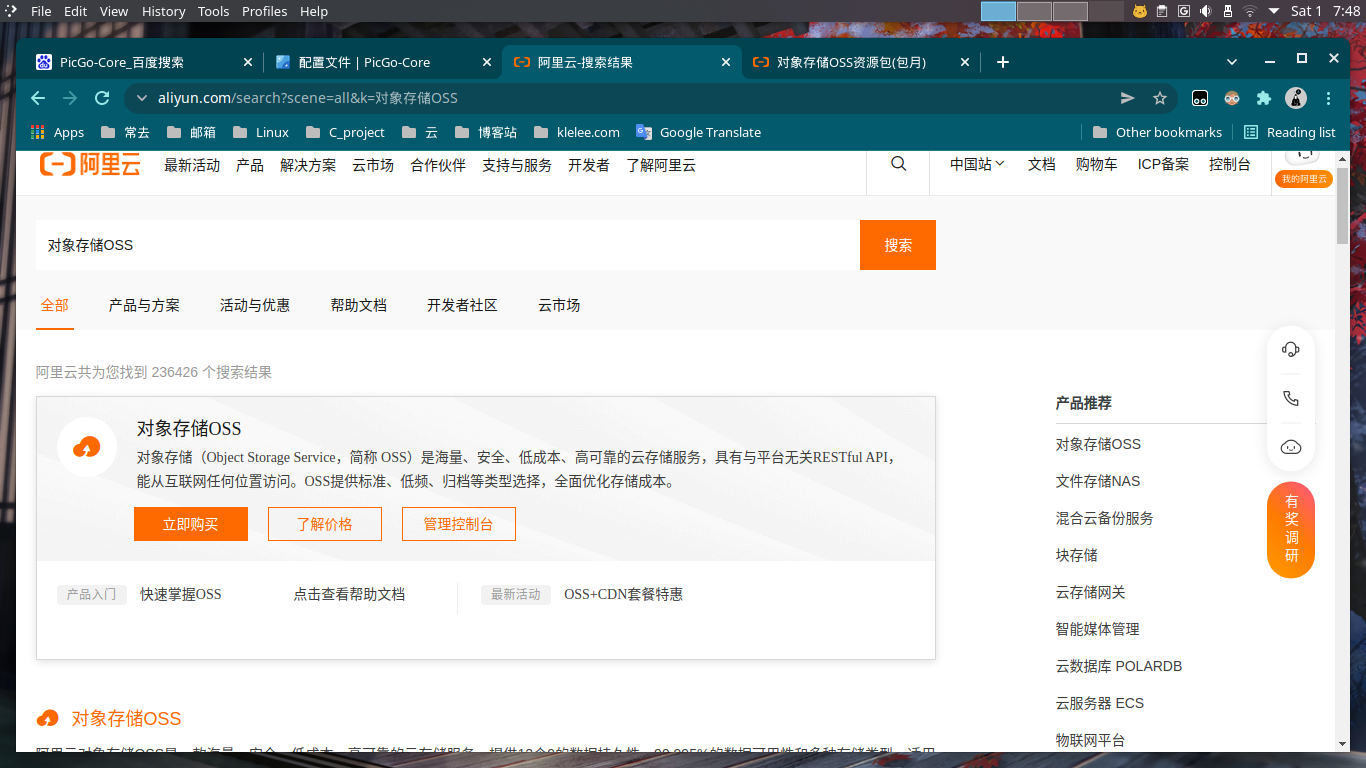The height and width of the screenshot is (768, 1366).
Task: Reload the current page
Action: click(102, 98)
